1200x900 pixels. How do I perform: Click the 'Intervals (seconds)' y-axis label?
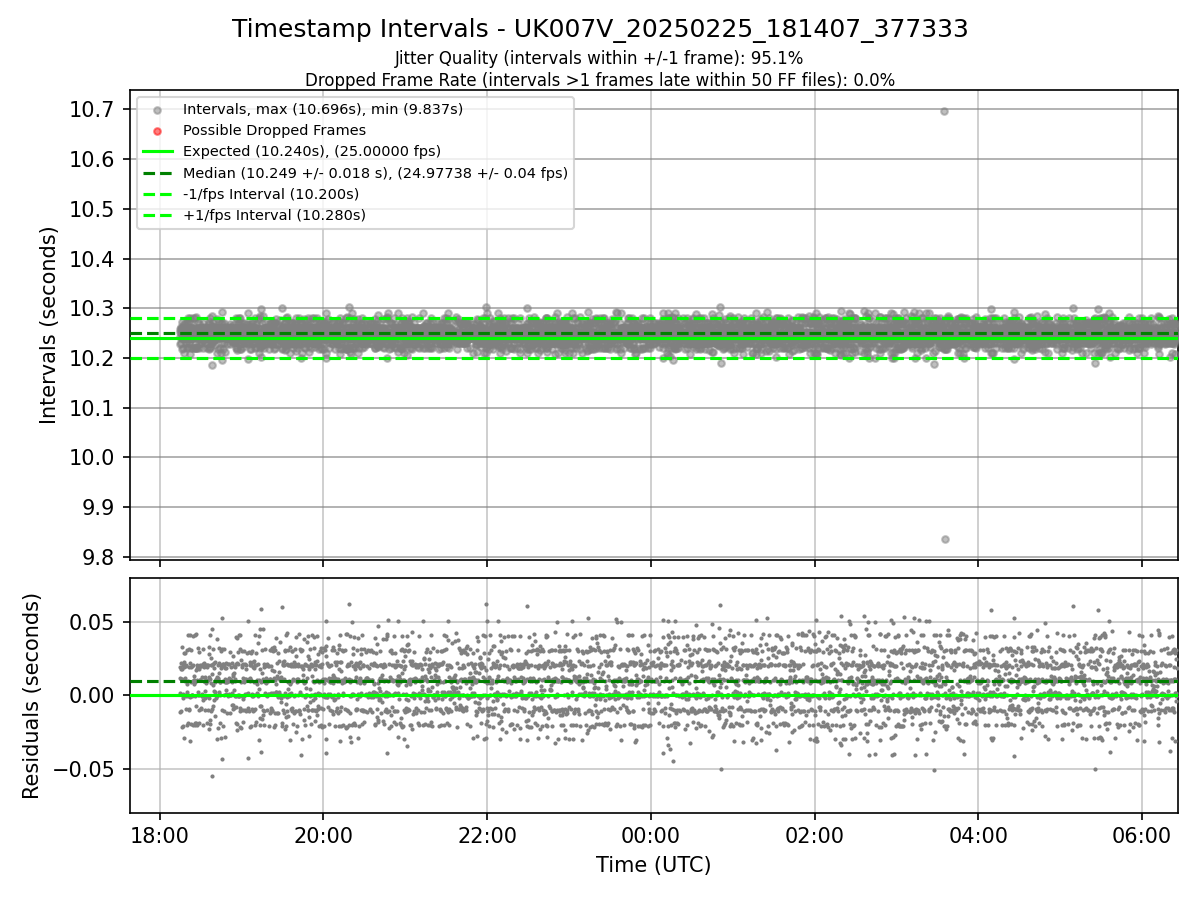[49, 325]
